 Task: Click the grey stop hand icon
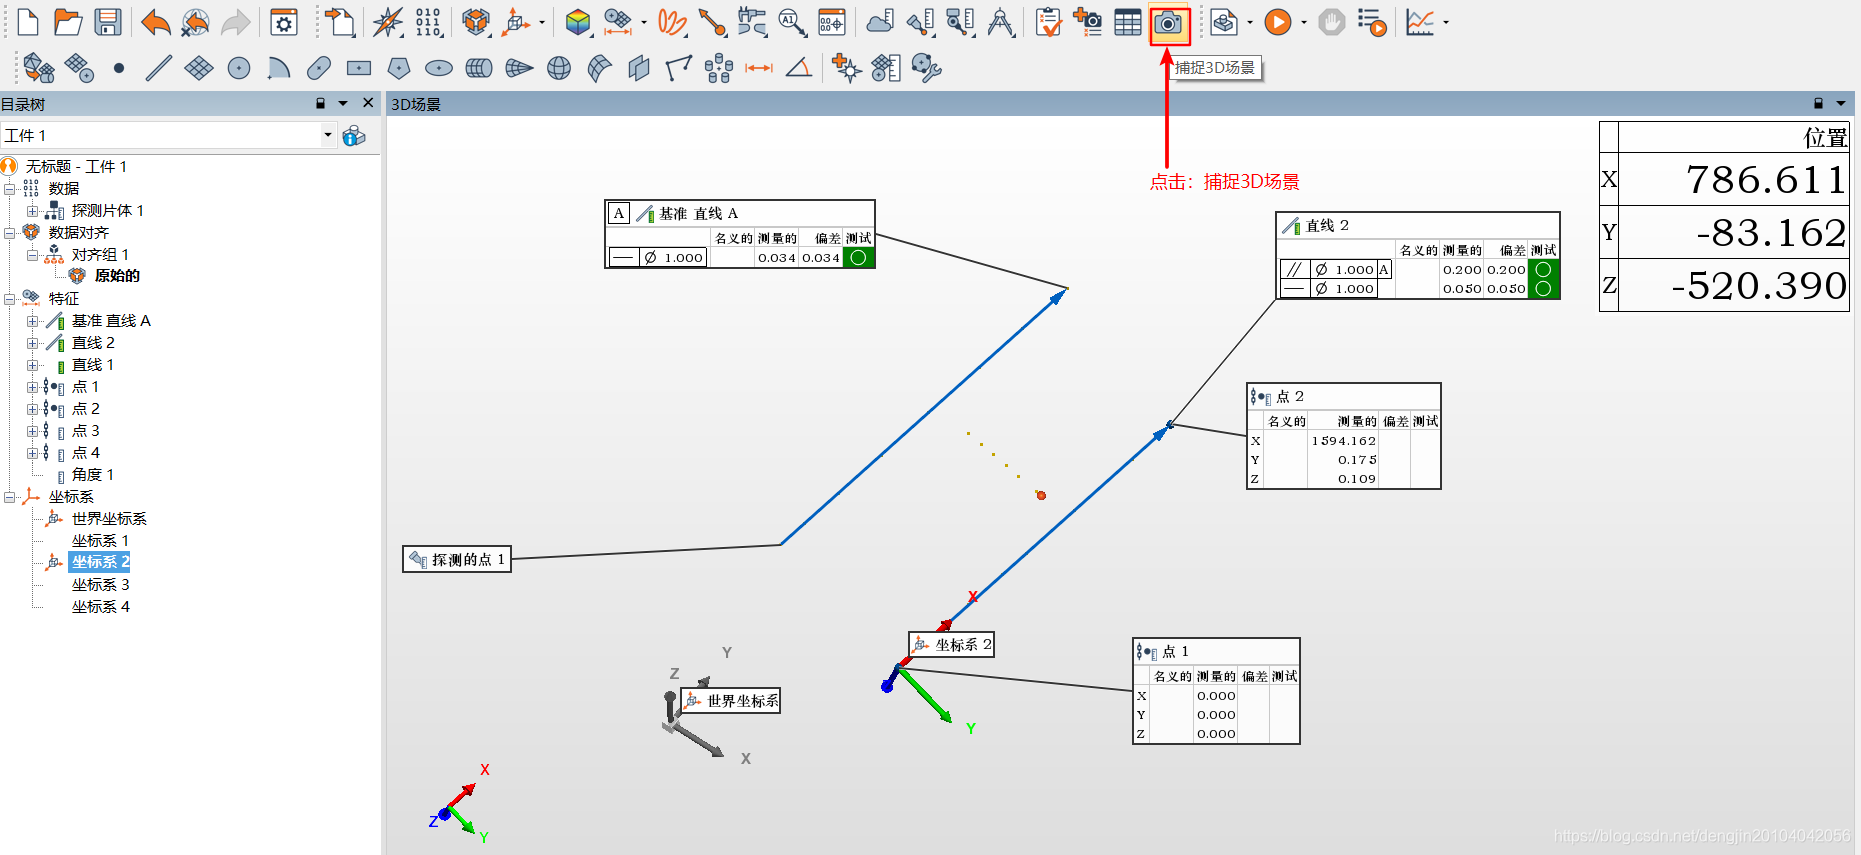(x=1331, y=22)
